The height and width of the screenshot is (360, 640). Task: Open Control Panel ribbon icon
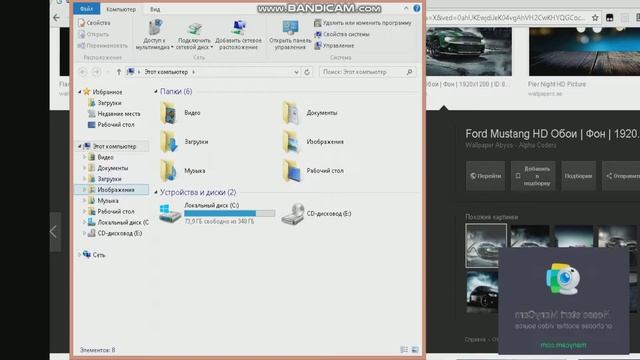coord(290,28)
